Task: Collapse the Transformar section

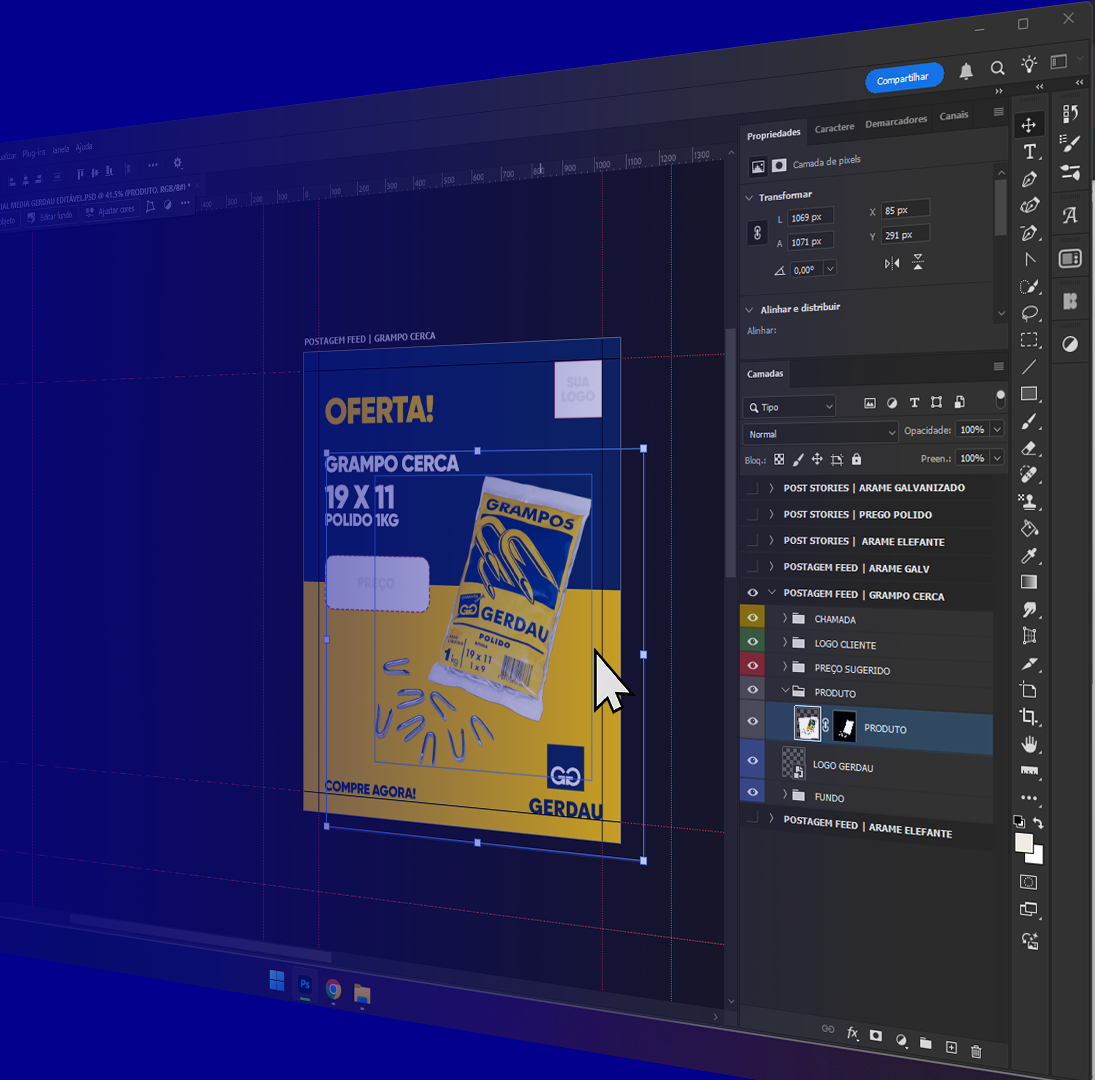Action: [x=750, y=197]
